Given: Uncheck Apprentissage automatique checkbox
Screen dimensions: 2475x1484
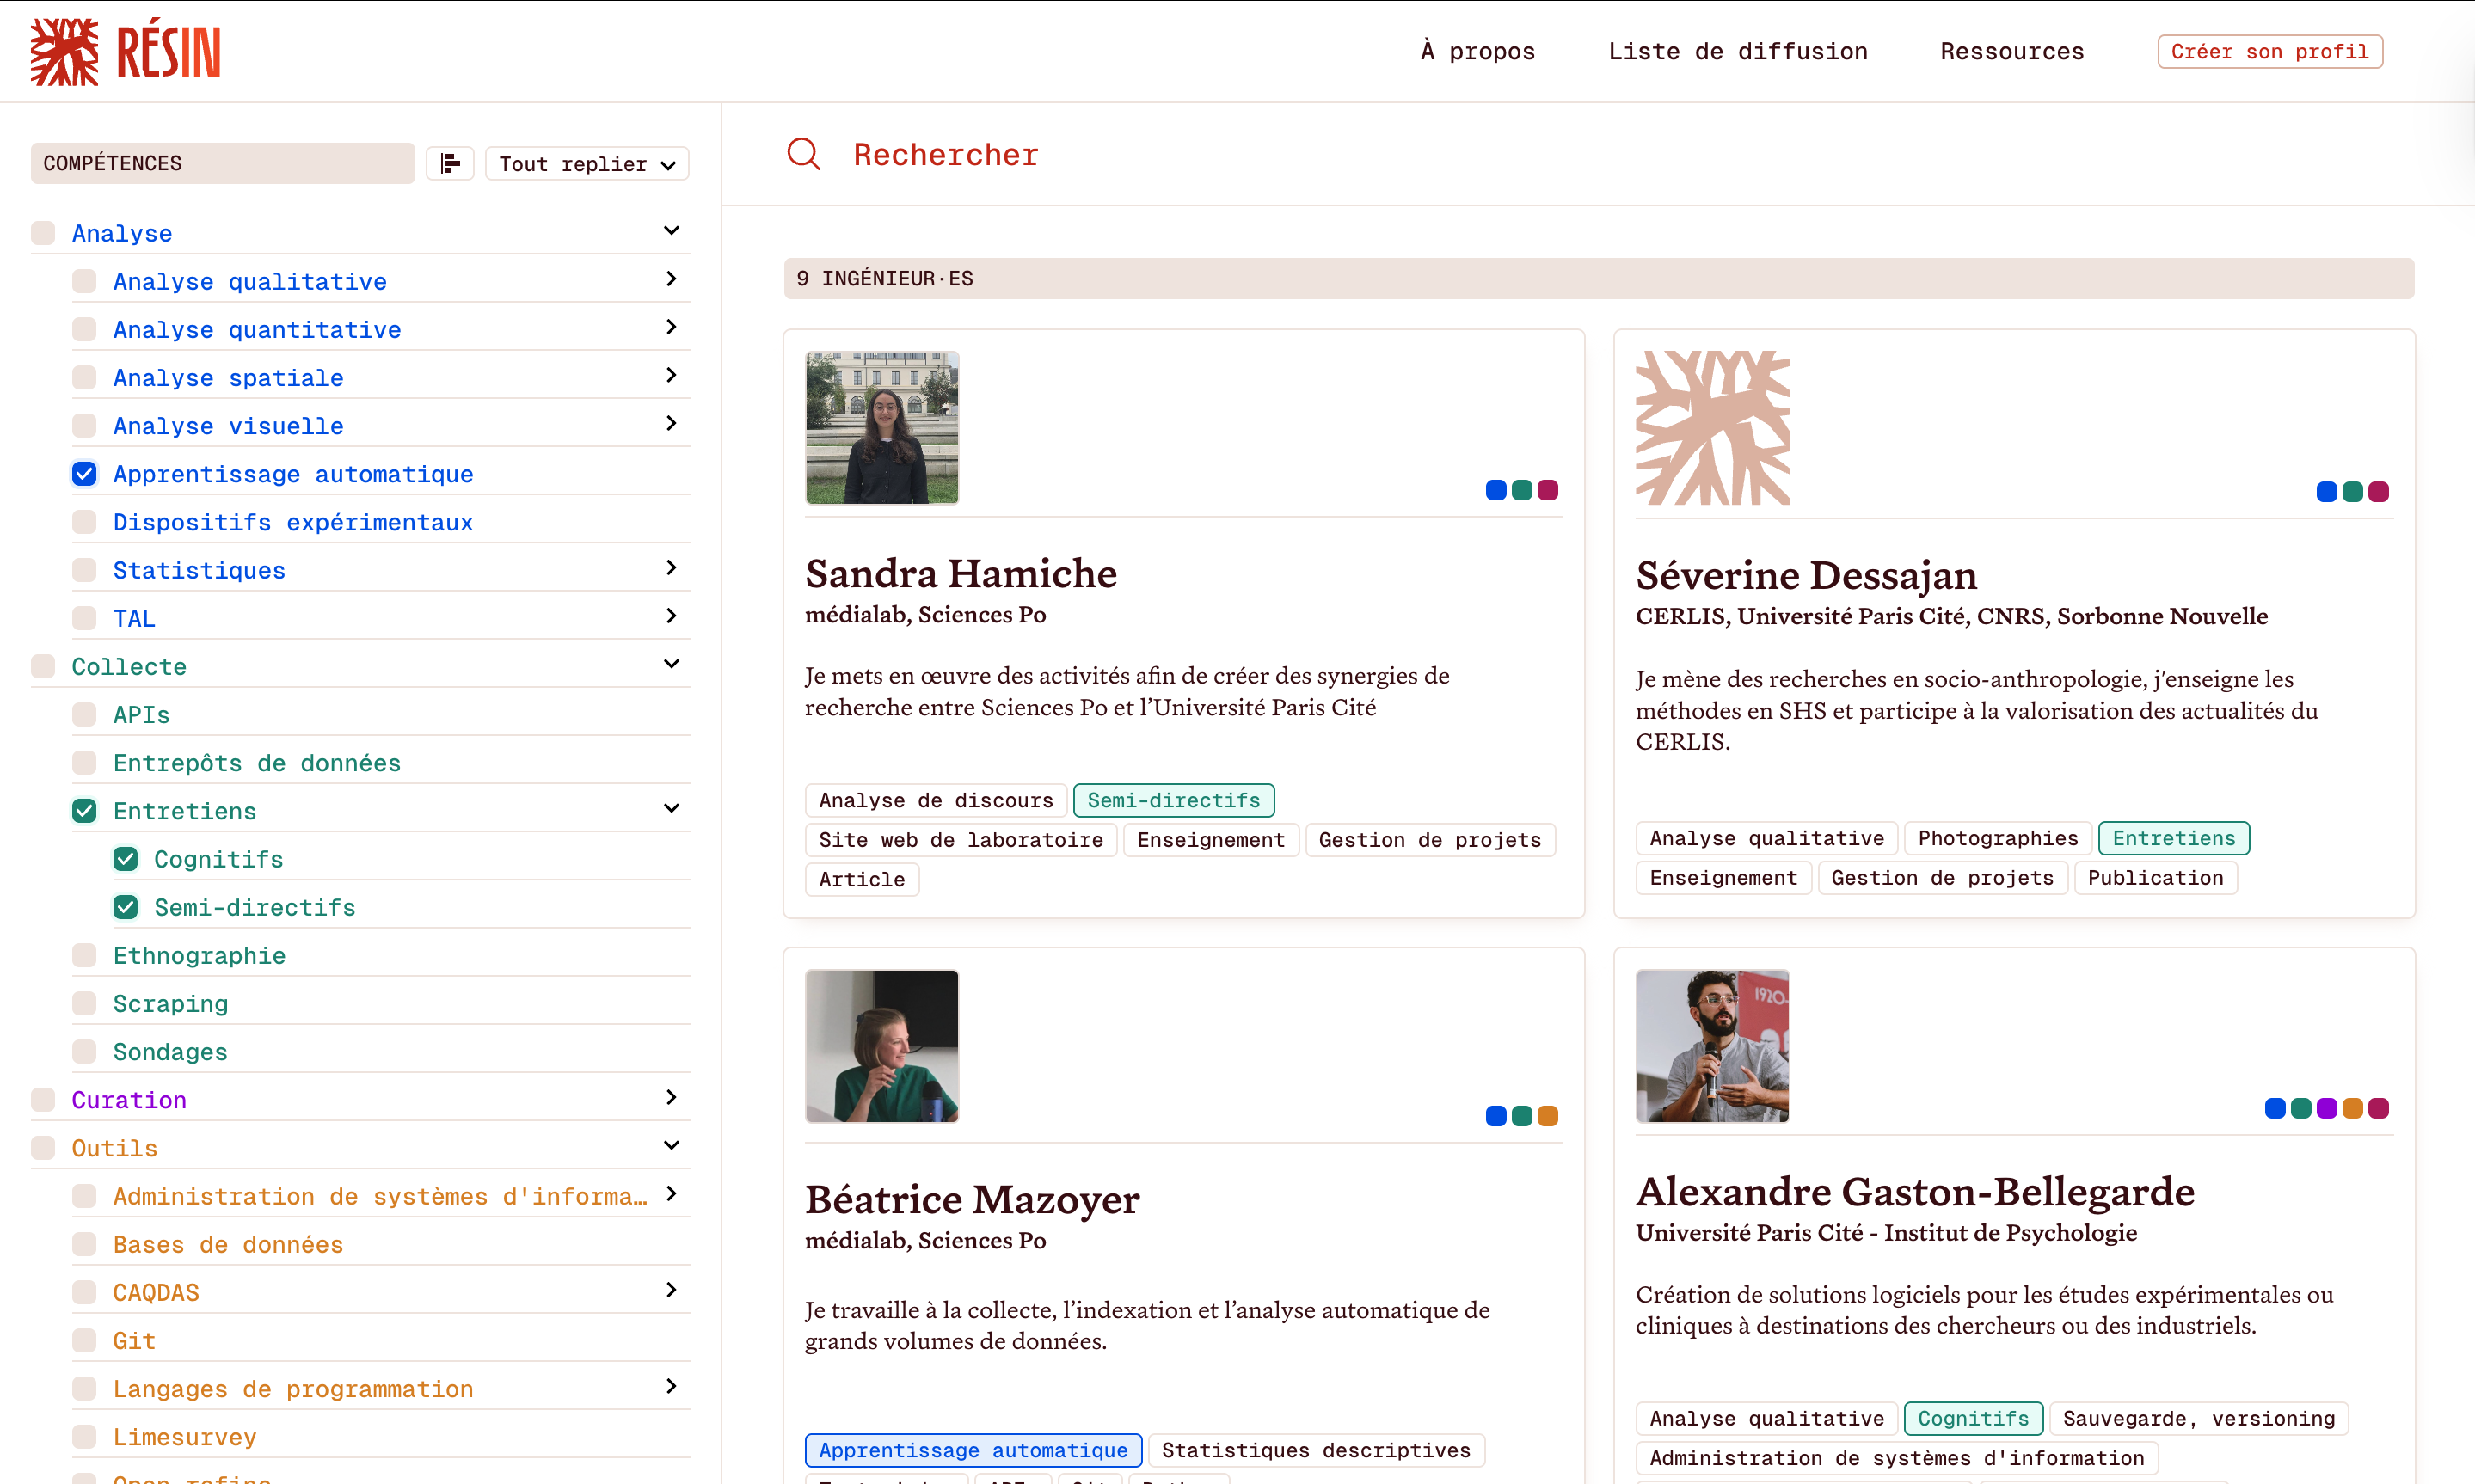Looking at the screenshot, I should point(85,474).
